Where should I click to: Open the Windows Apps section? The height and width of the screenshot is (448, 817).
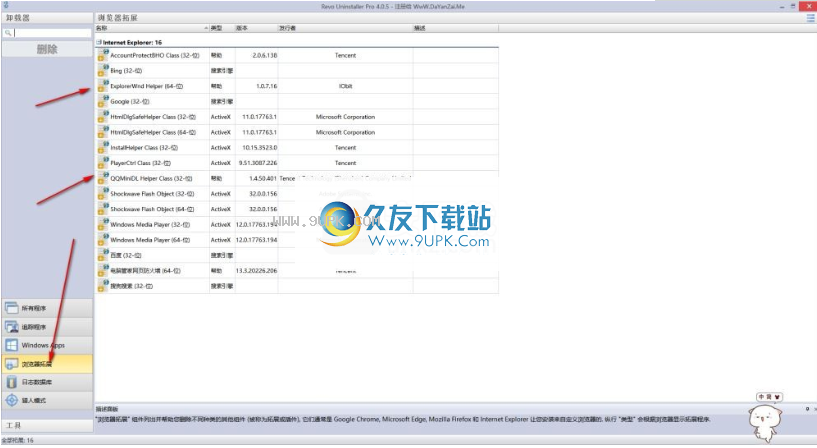47,345
